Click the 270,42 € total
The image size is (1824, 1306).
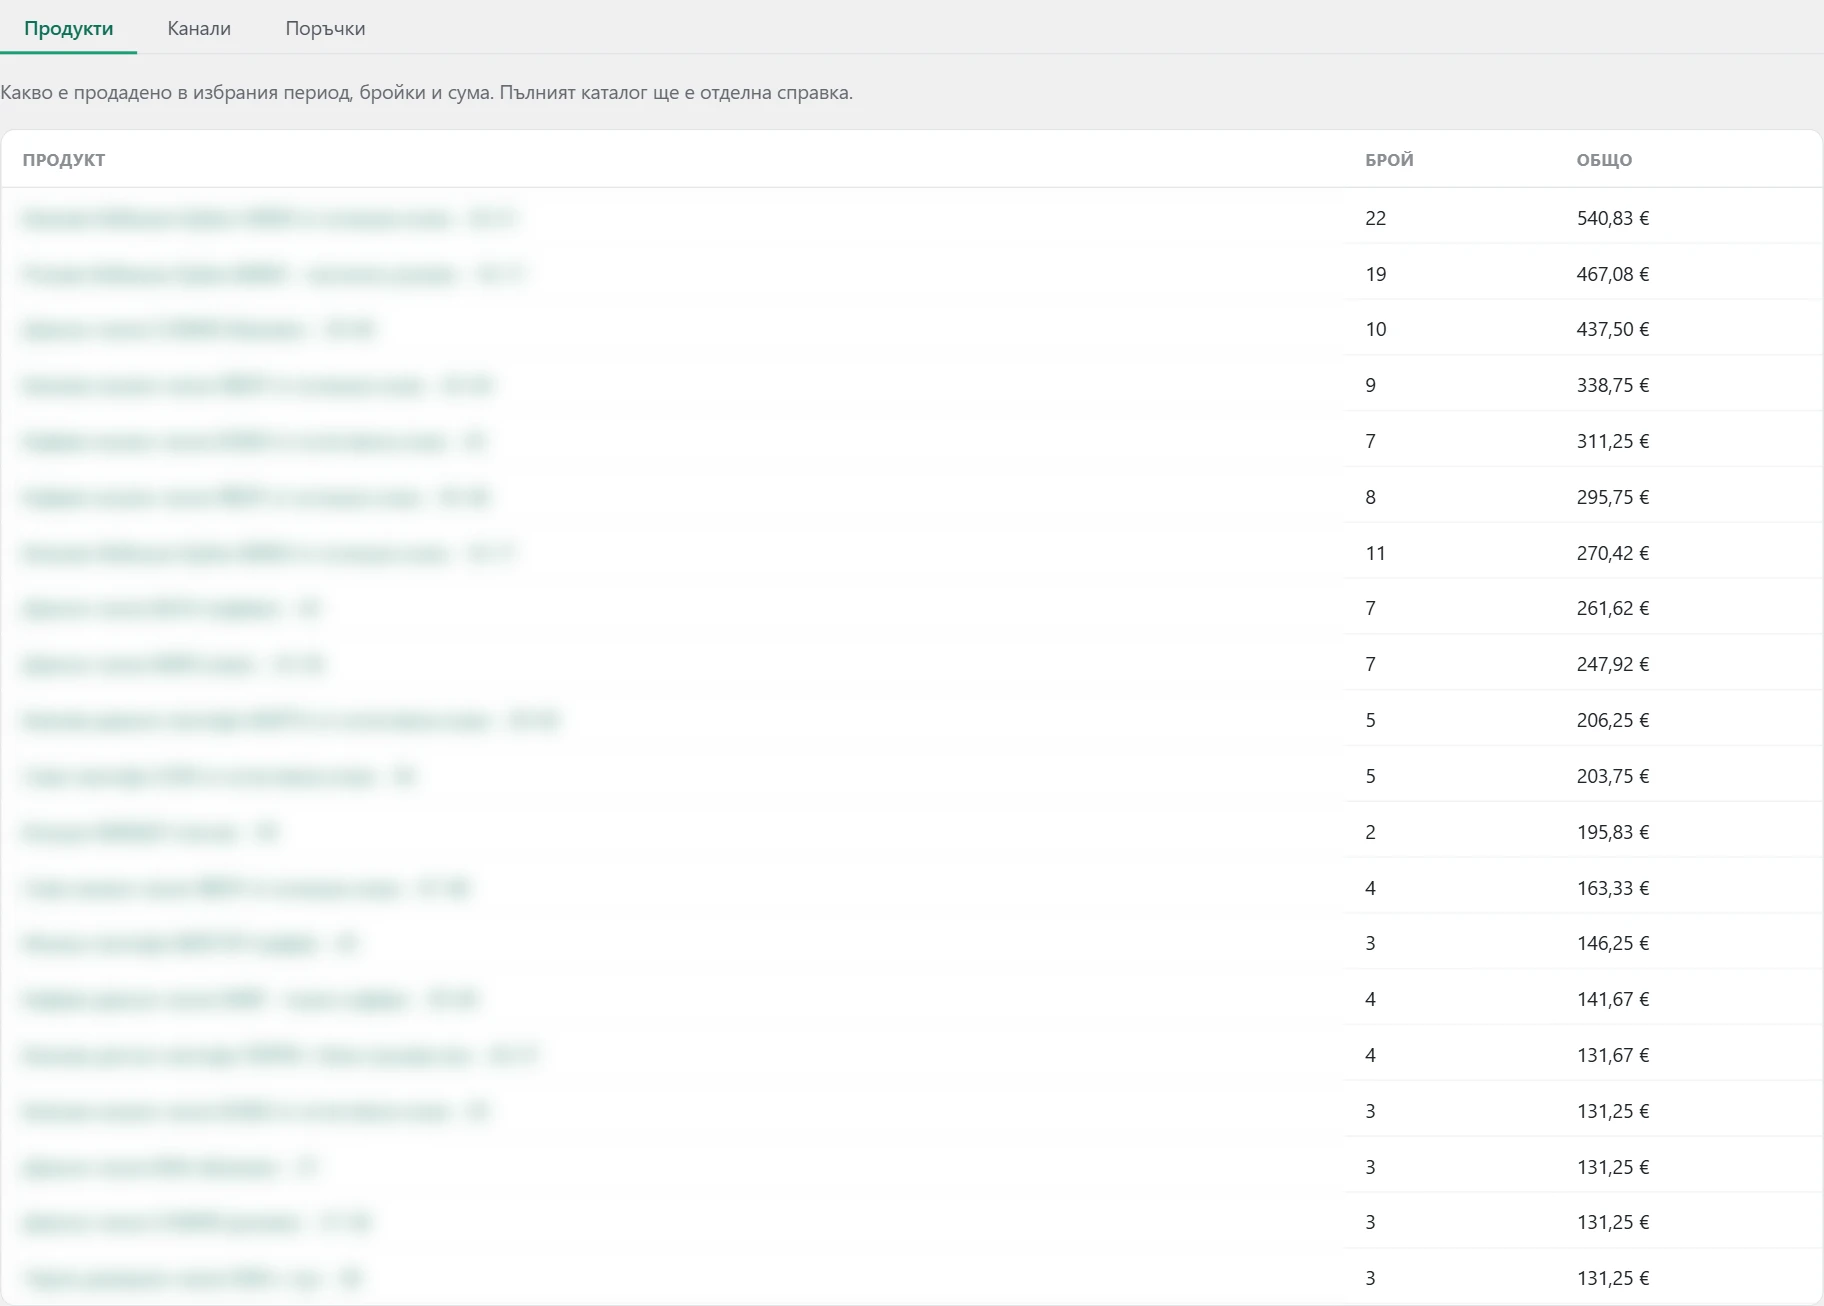pyautogui.click(x=1613, y=553)
